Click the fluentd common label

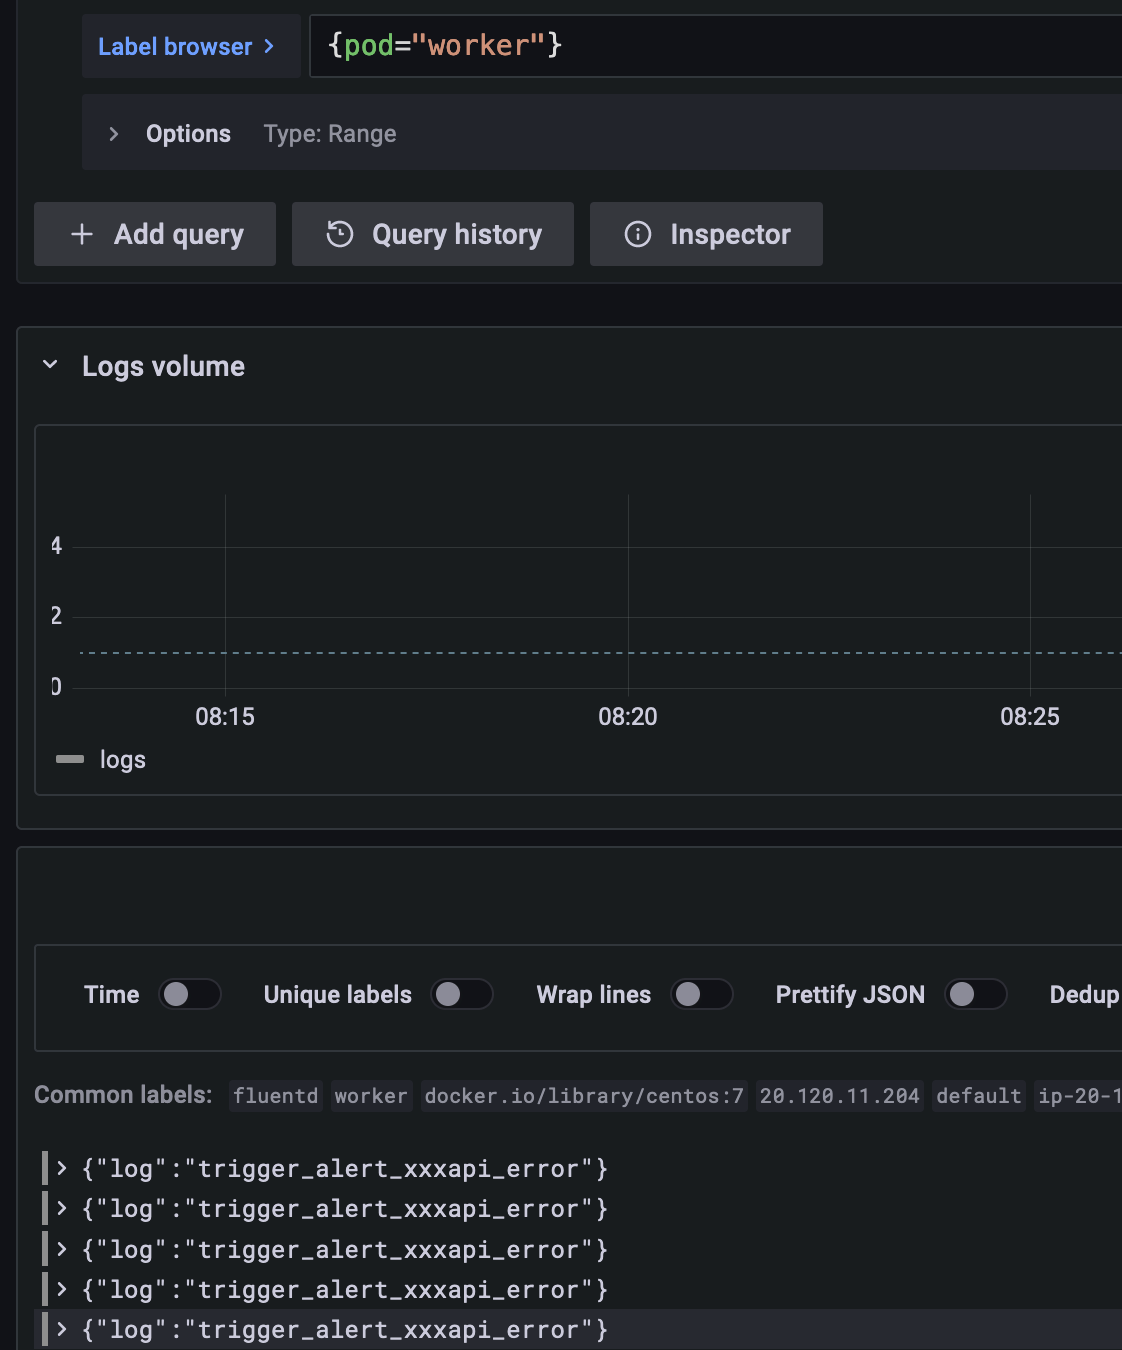pos(275,1096)
